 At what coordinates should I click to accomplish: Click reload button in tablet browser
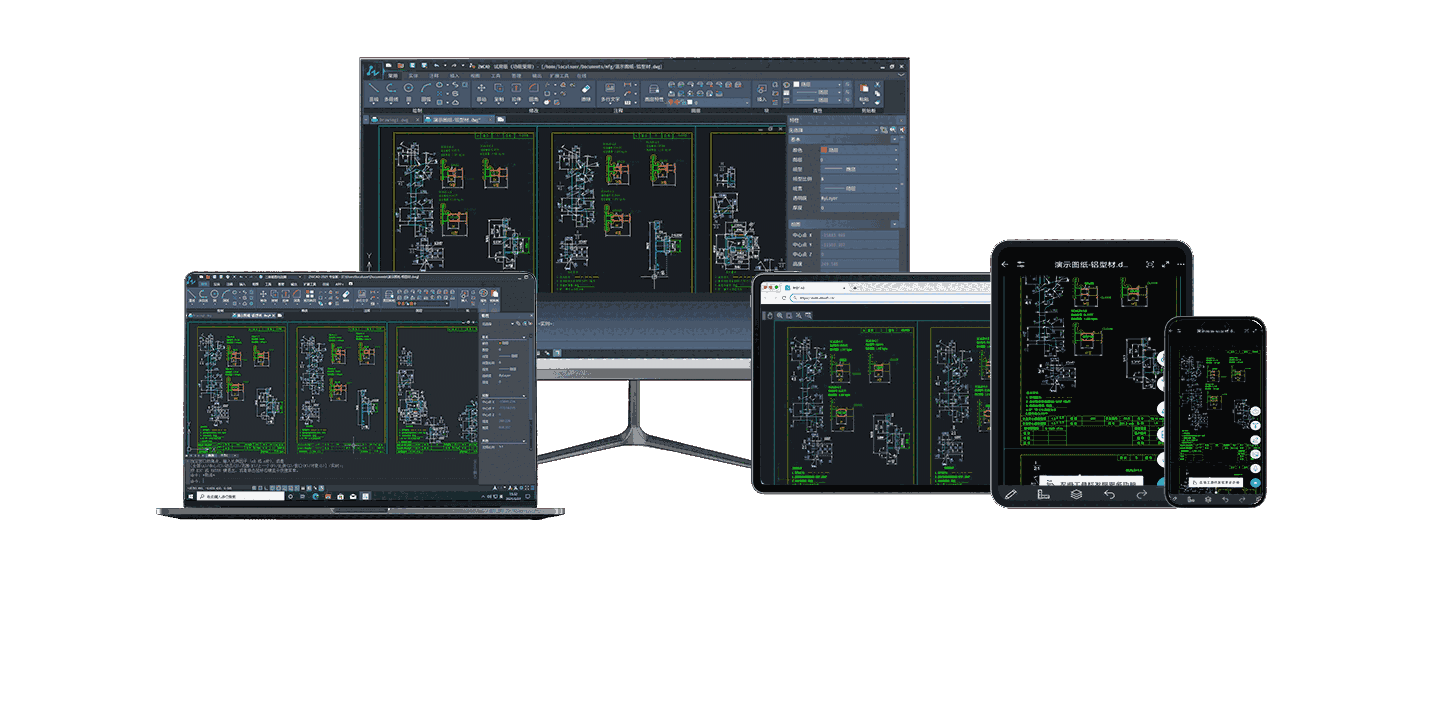tap(784, 298)
